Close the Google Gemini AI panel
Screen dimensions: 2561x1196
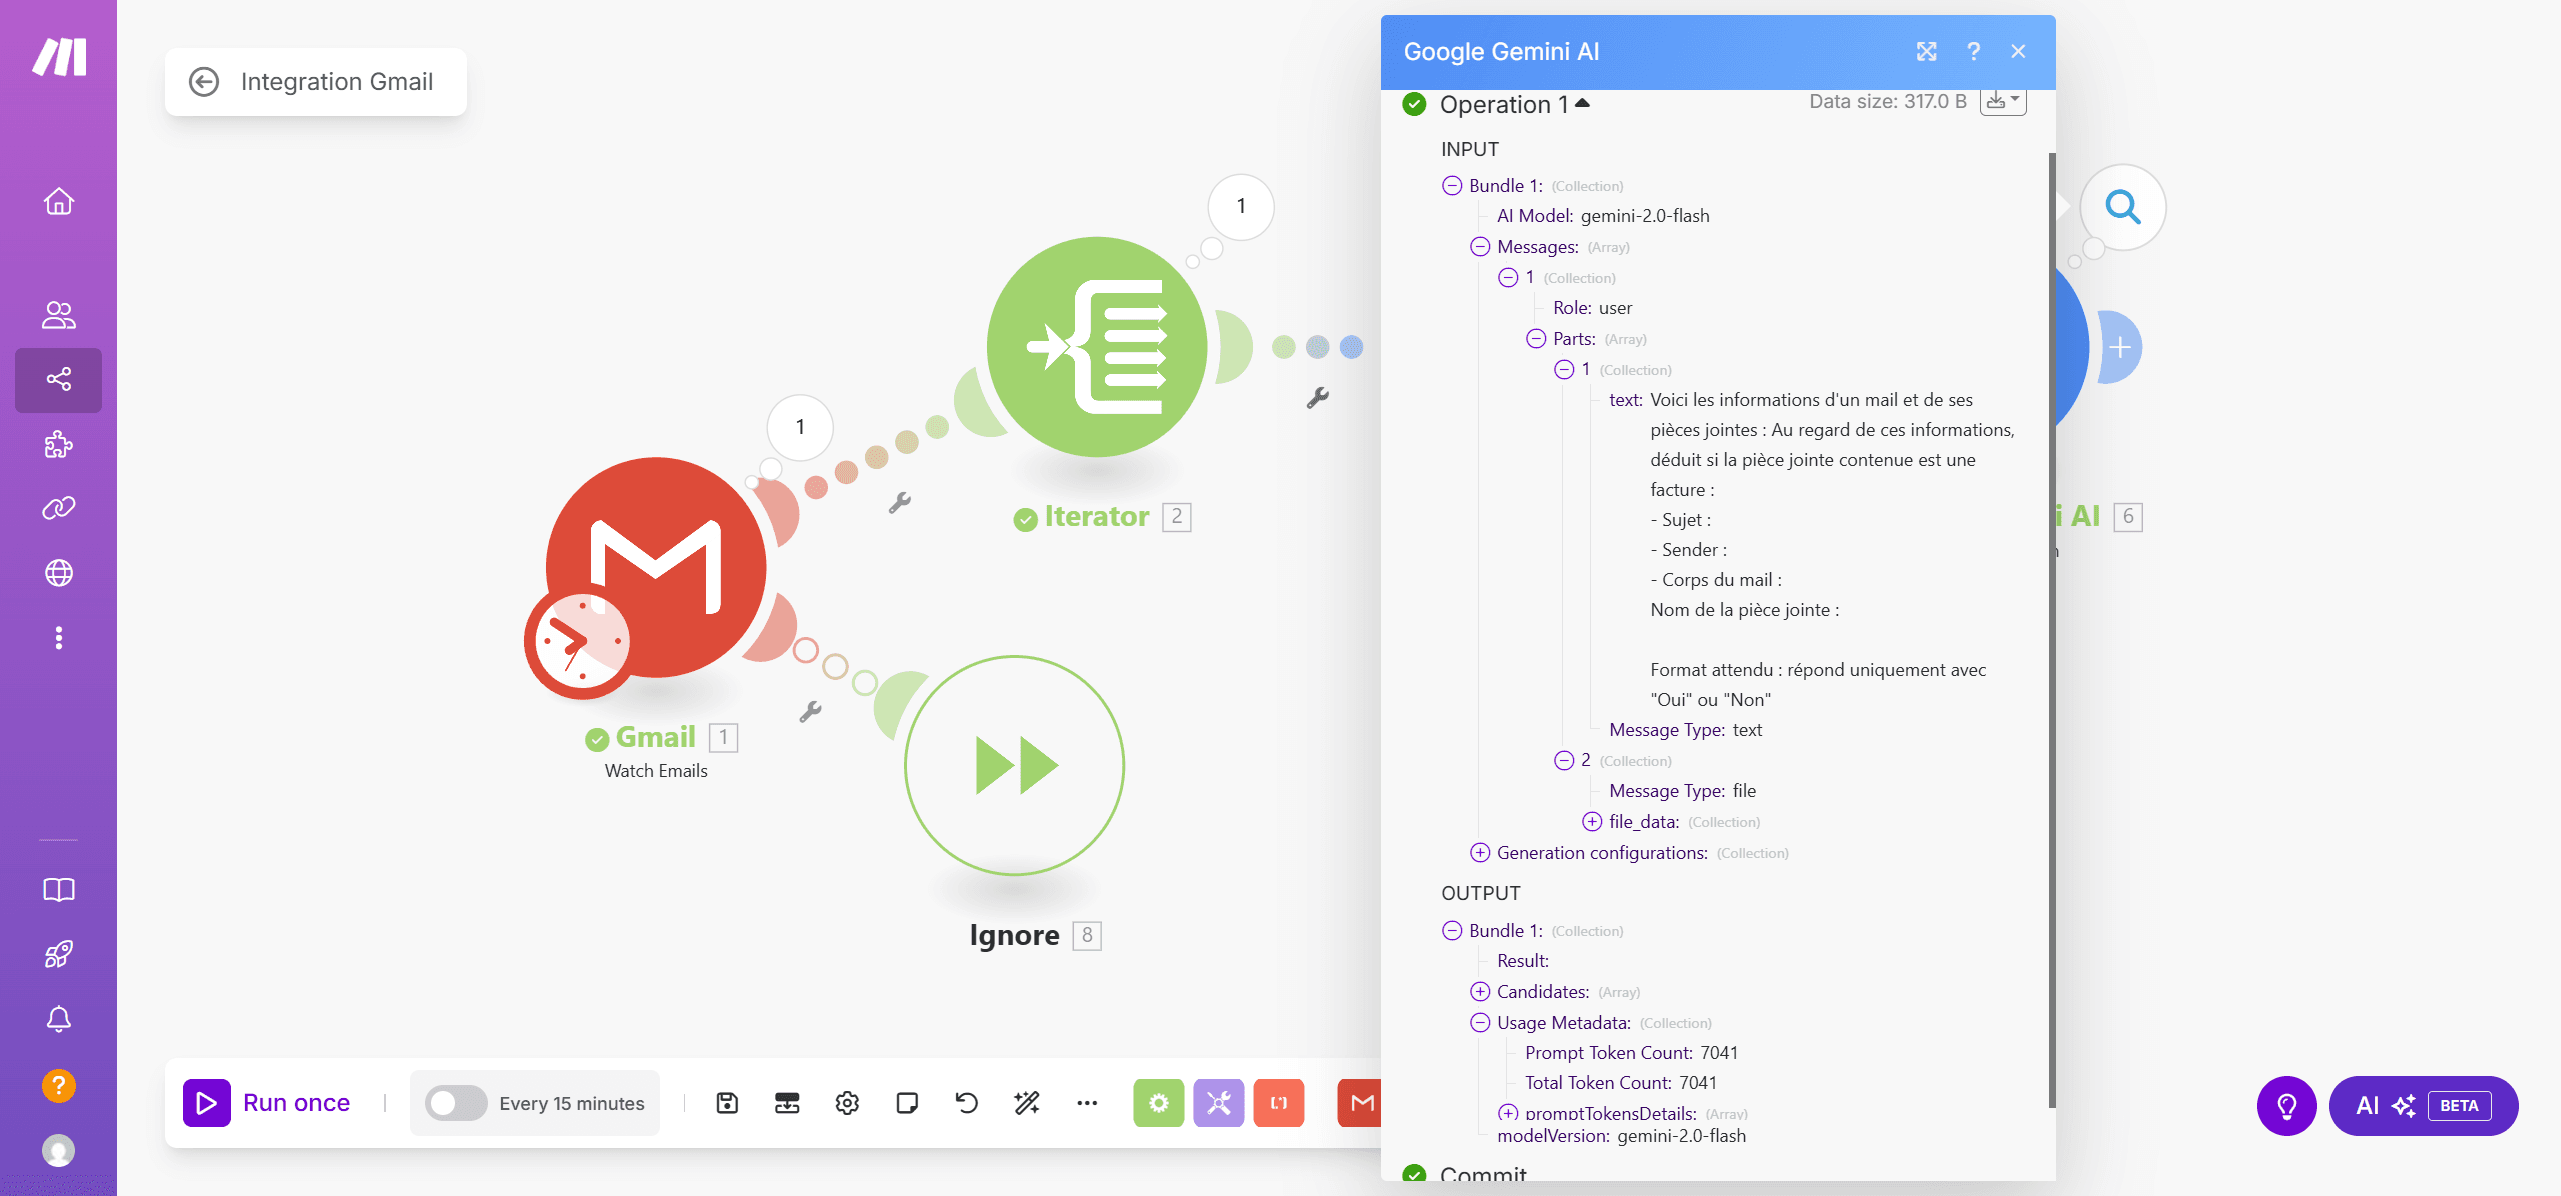[2018, 52]
